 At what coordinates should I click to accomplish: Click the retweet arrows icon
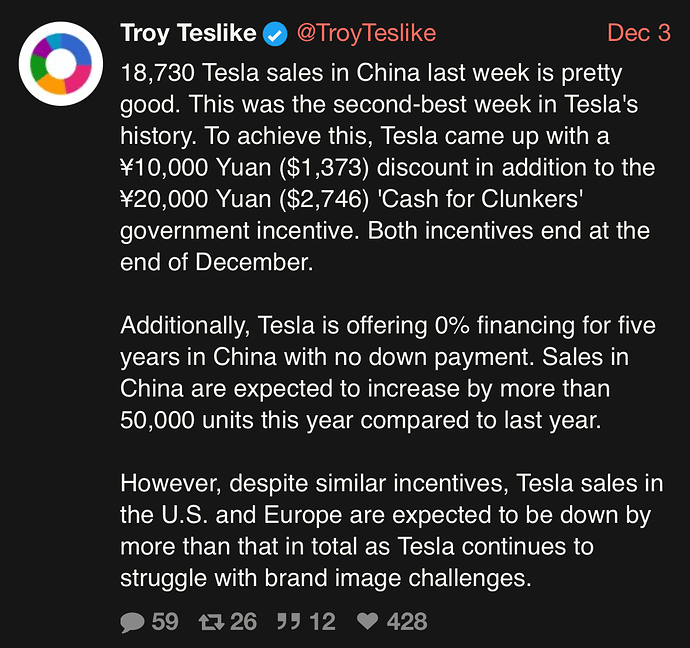[212, 622]
